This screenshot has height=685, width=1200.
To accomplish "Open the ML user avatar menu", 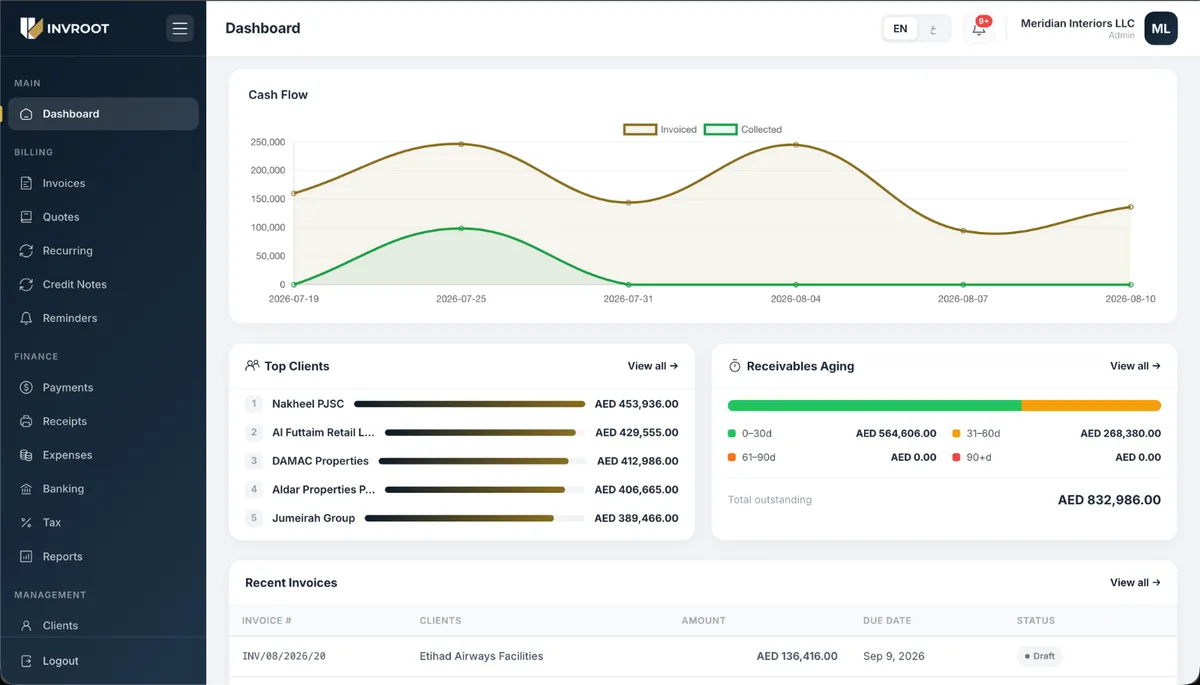I will (1161, 28).
